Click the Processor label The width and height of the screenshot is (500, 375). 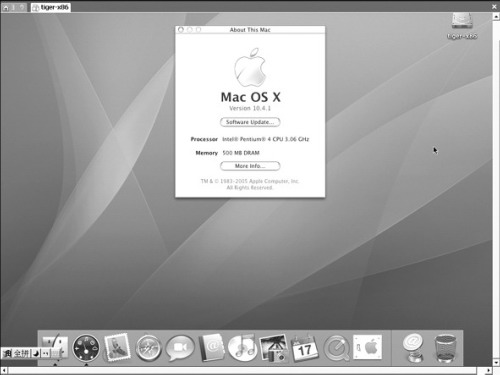[x=204, y=139]
